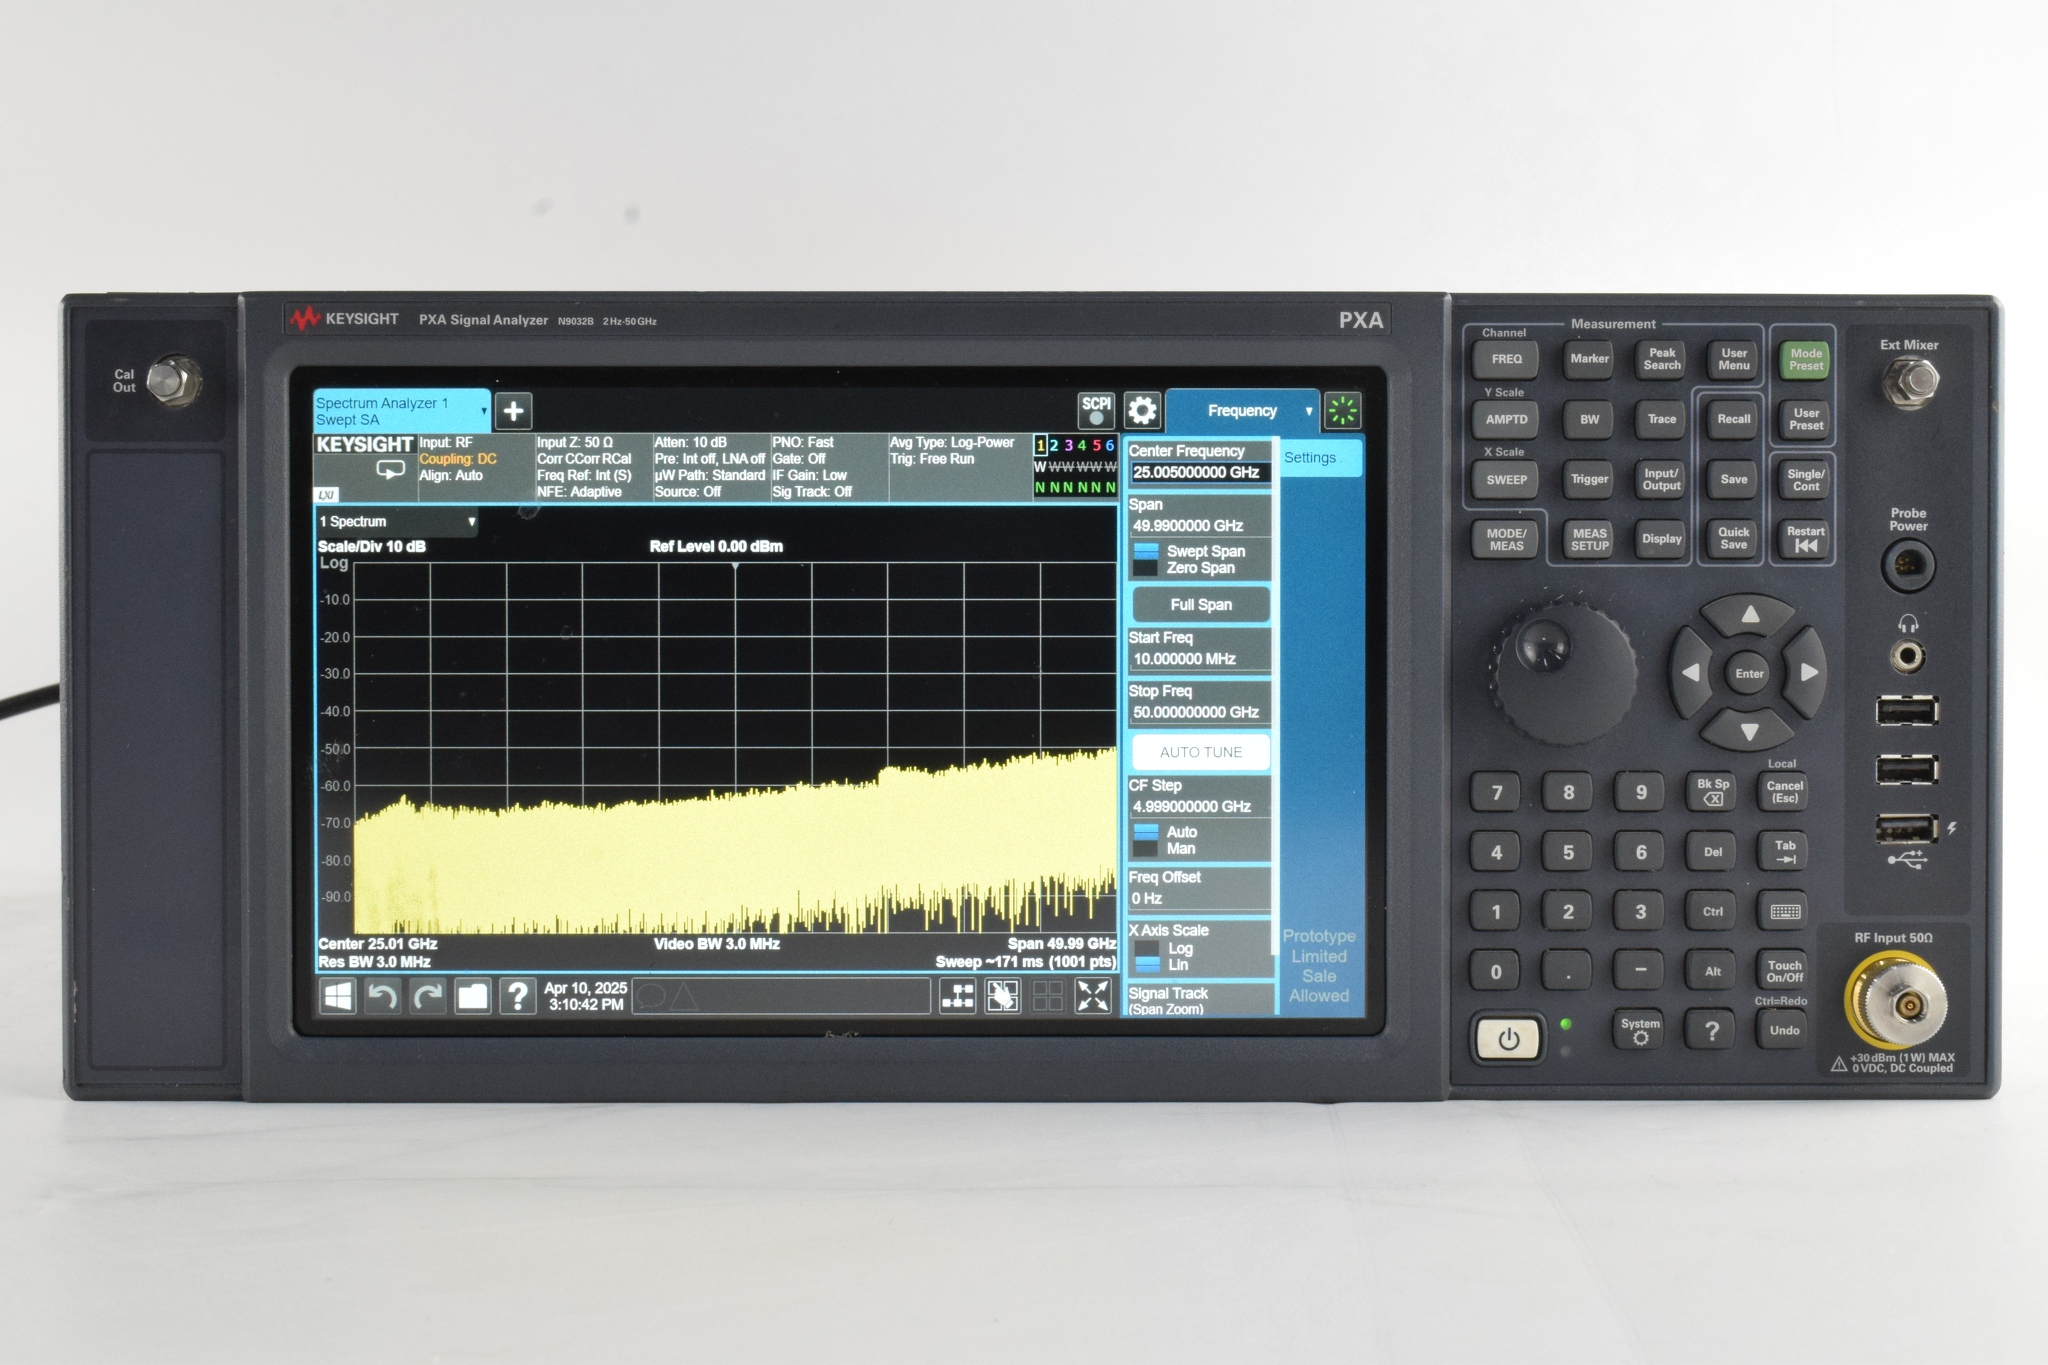Tap the Freq Offset 0 Hz field
Viewport: 2048px width, 1365px height.
[1201, 898]
